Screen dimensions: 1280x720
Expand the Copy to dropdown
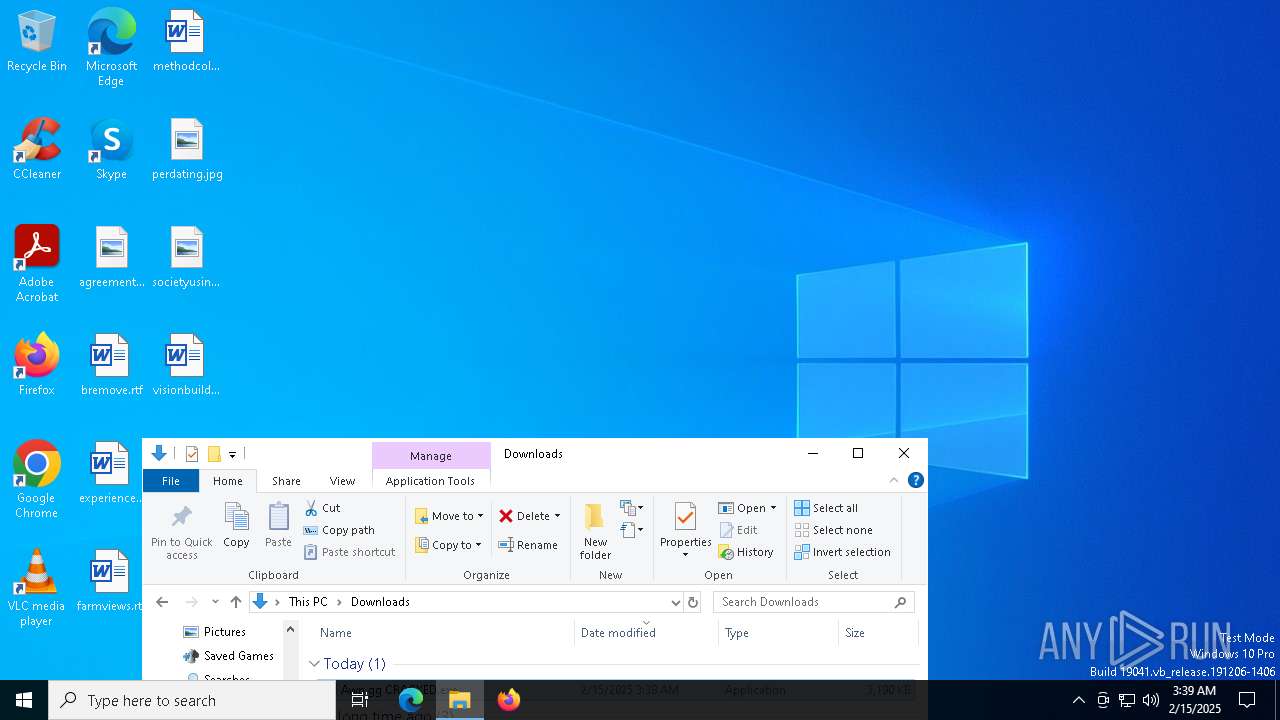point(478,545)
